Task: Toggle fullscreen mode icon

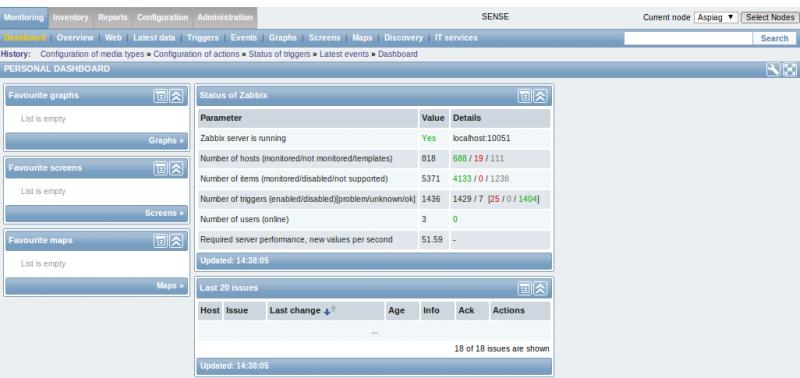Action: pos(789,70)
